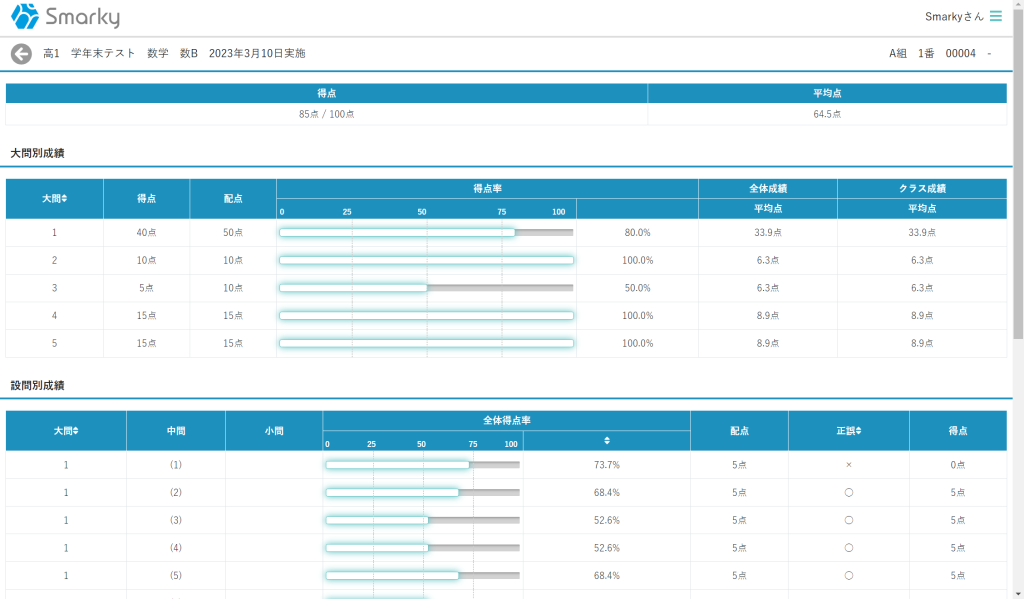
Task: Click the 得点 header in the summary table
Action: tap(327, 93)
